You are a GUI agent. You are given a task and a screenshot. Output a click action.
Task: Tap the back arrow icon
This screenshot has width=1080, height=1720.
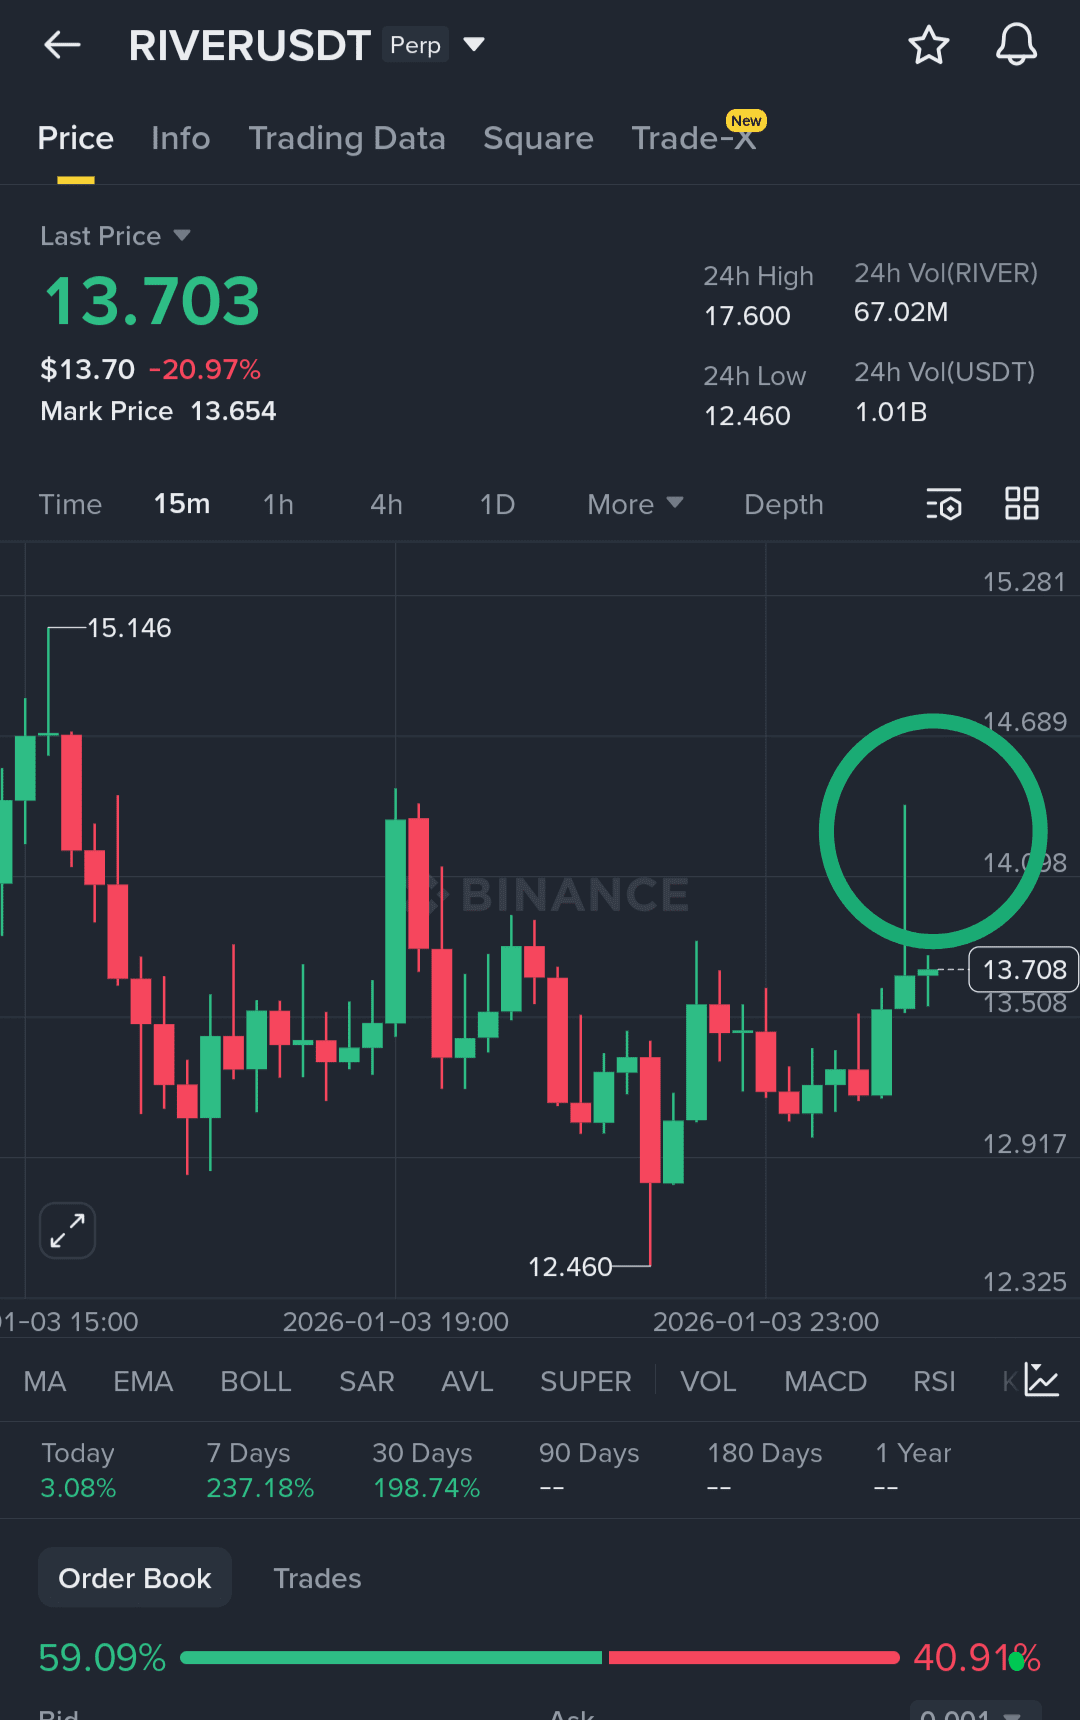62,45
